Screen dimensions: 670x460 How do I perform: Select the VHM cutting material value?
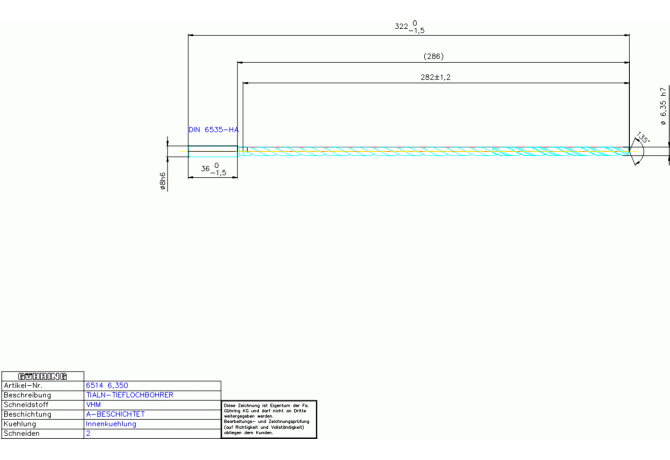click(x=94, y=405)
